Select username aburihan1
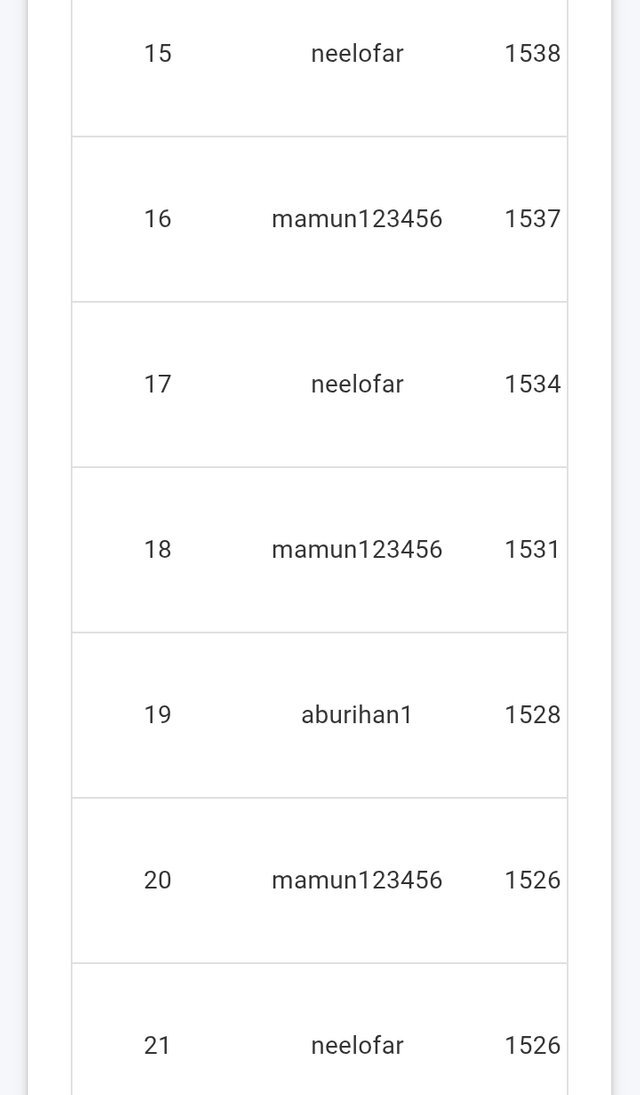640x1095 pixels. pyautogui.click(x=356, y=715)
